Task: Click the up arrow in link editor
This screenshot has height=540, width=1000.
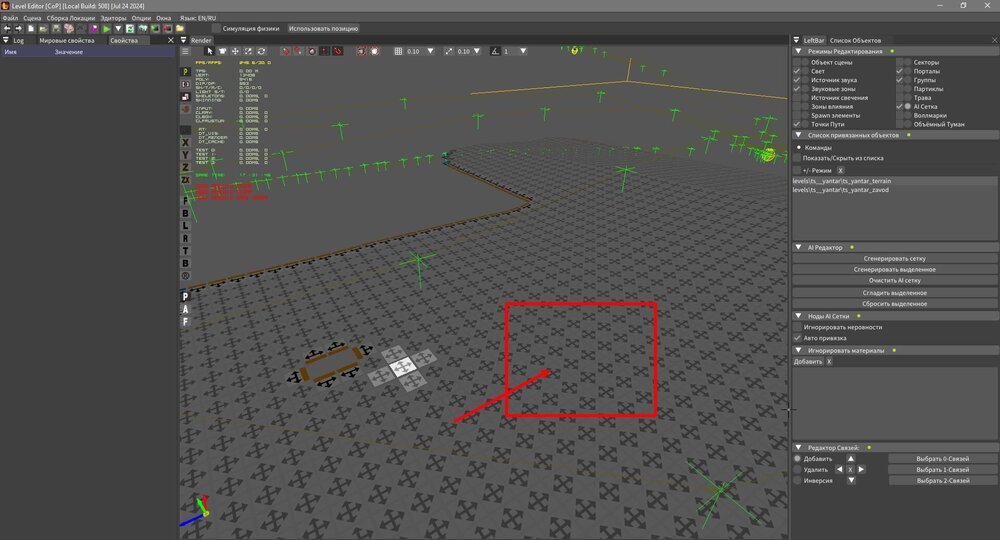Action: 850,458
